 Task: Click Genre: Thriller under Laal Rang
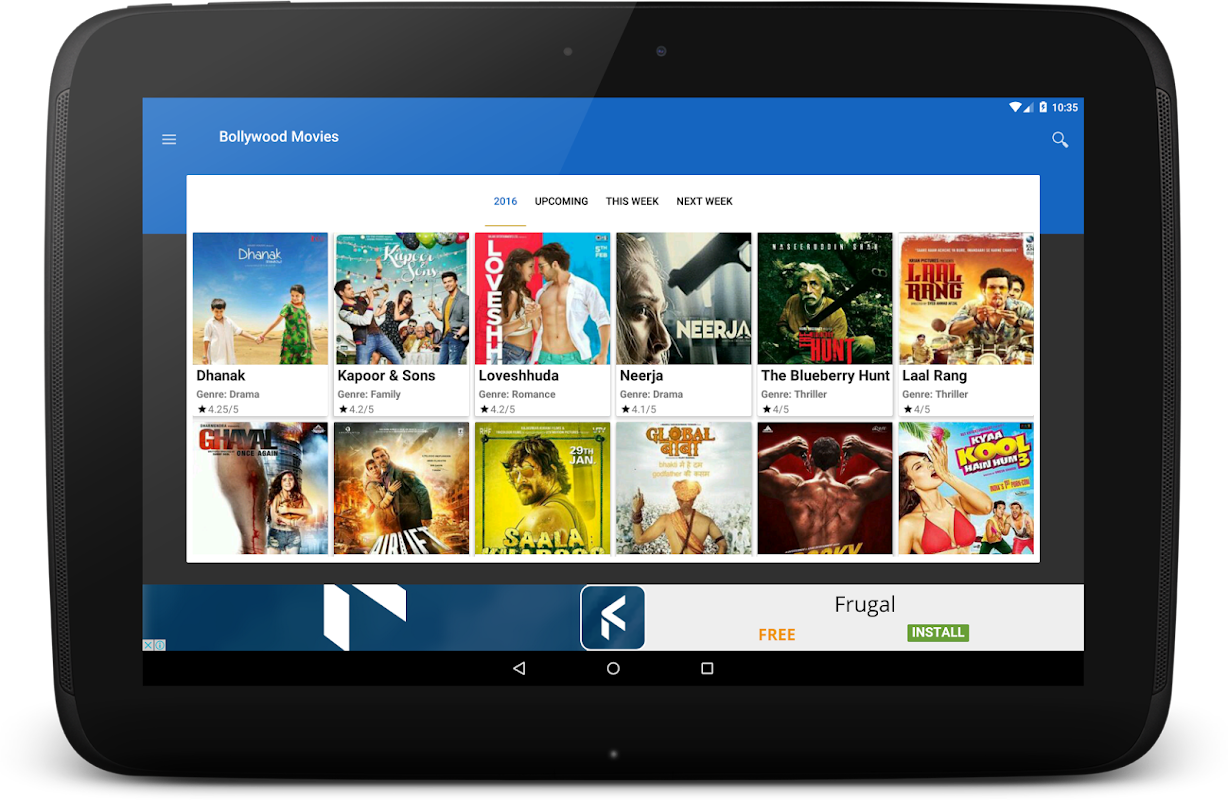[935, 394]
